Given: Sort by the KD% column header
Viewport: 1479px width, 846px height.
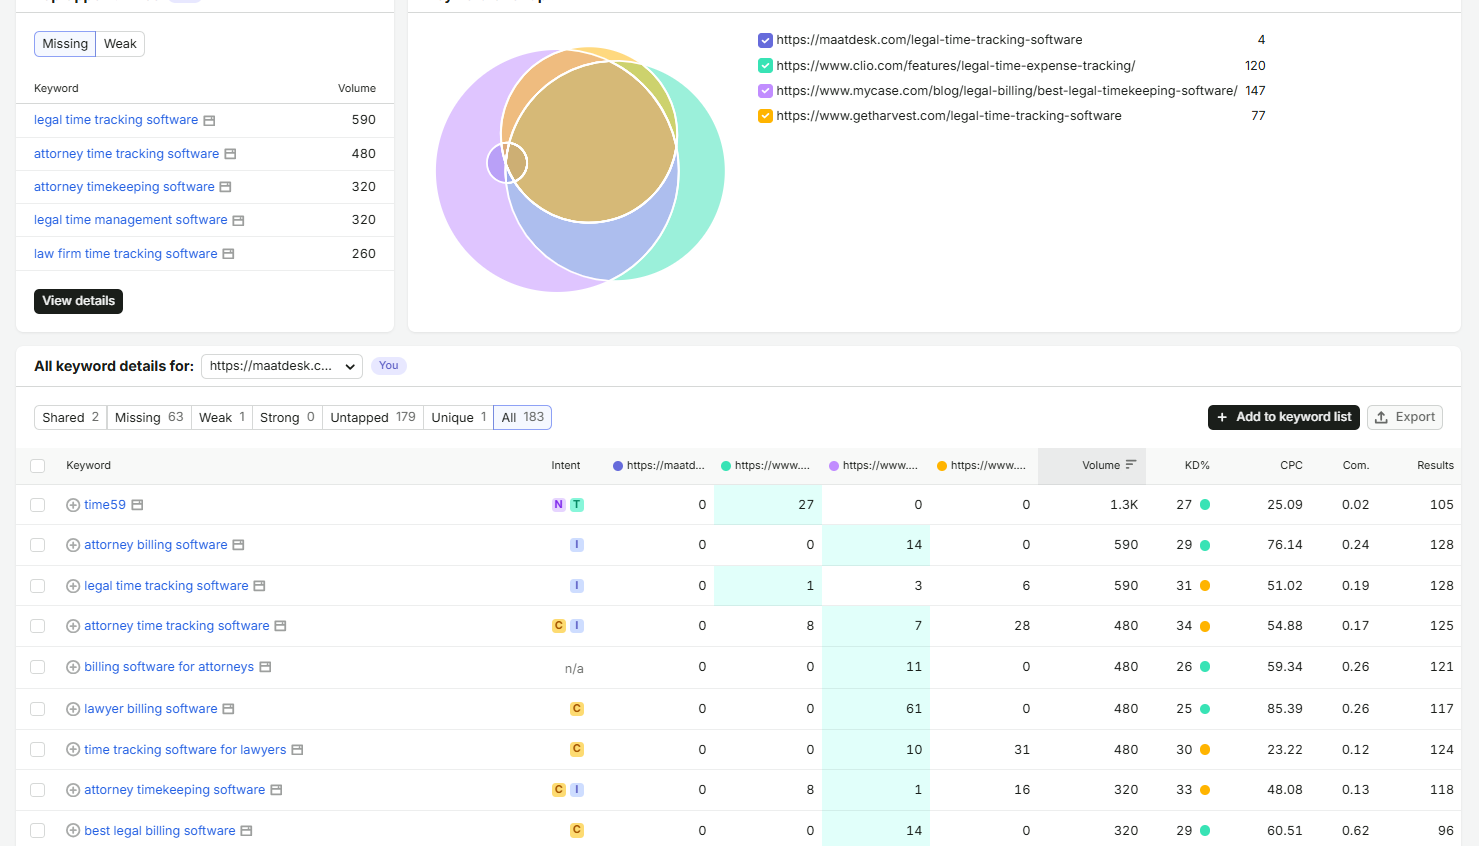Looking at the screenshot, I should [x=1197, y=466].
